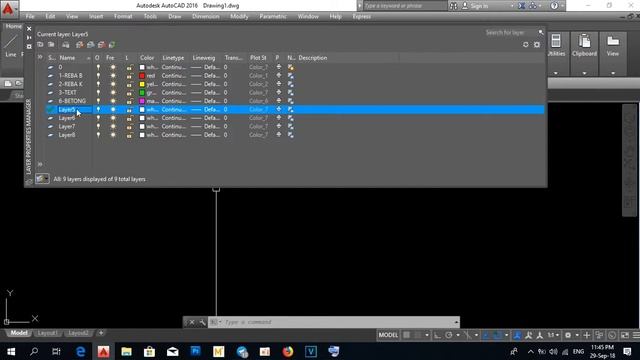This screenshot has height=360, width=640.
Task: Toggle New VP Freeze for Layer6
Action: (291, 118)
